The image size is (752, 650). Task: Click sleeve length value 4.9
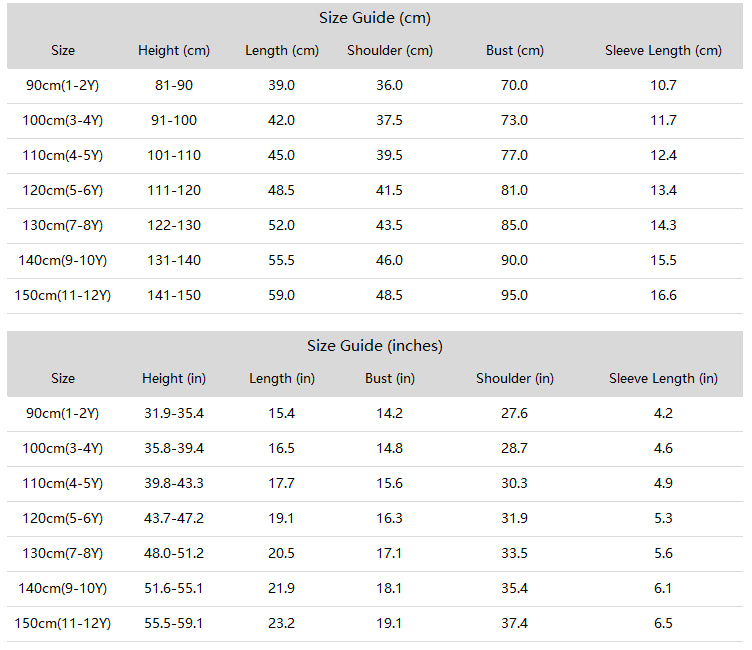pyautogui.click(x=663, y=483)
